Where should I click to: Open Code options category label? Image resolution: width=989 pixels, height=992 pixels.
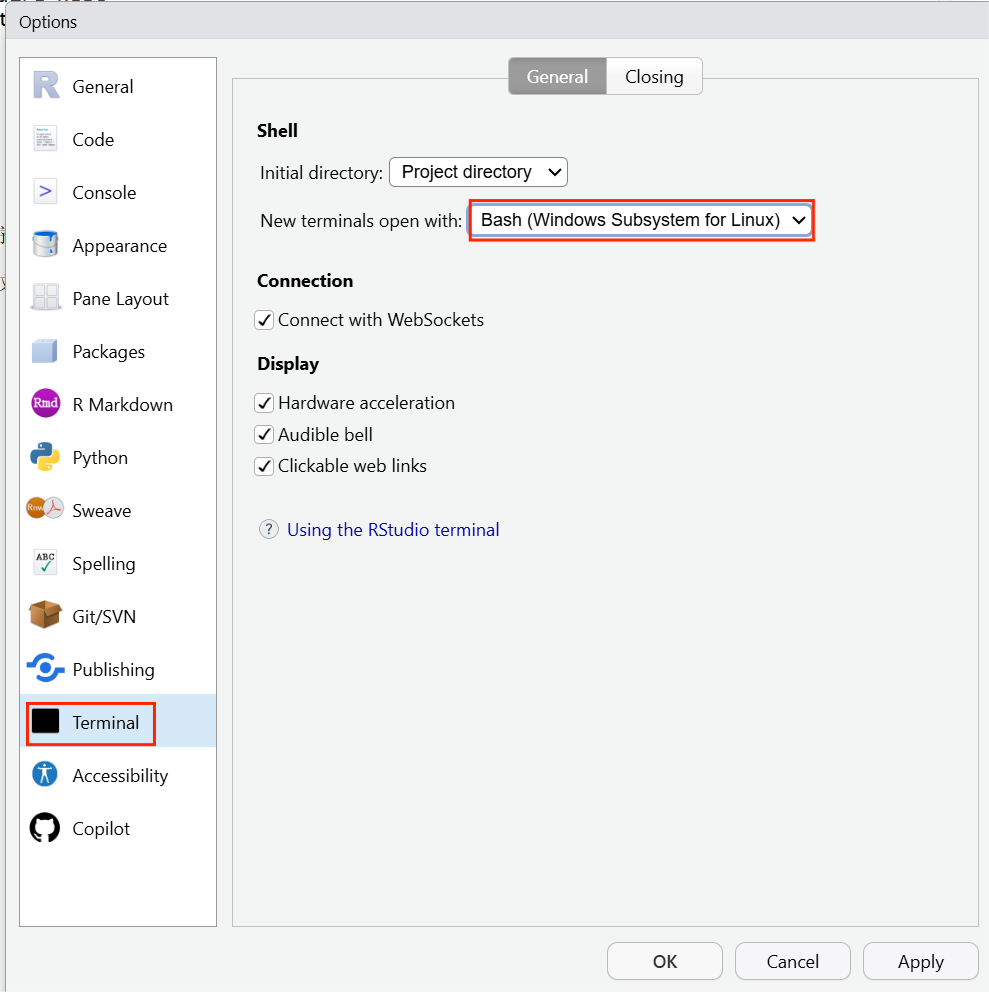coord(94,140)
